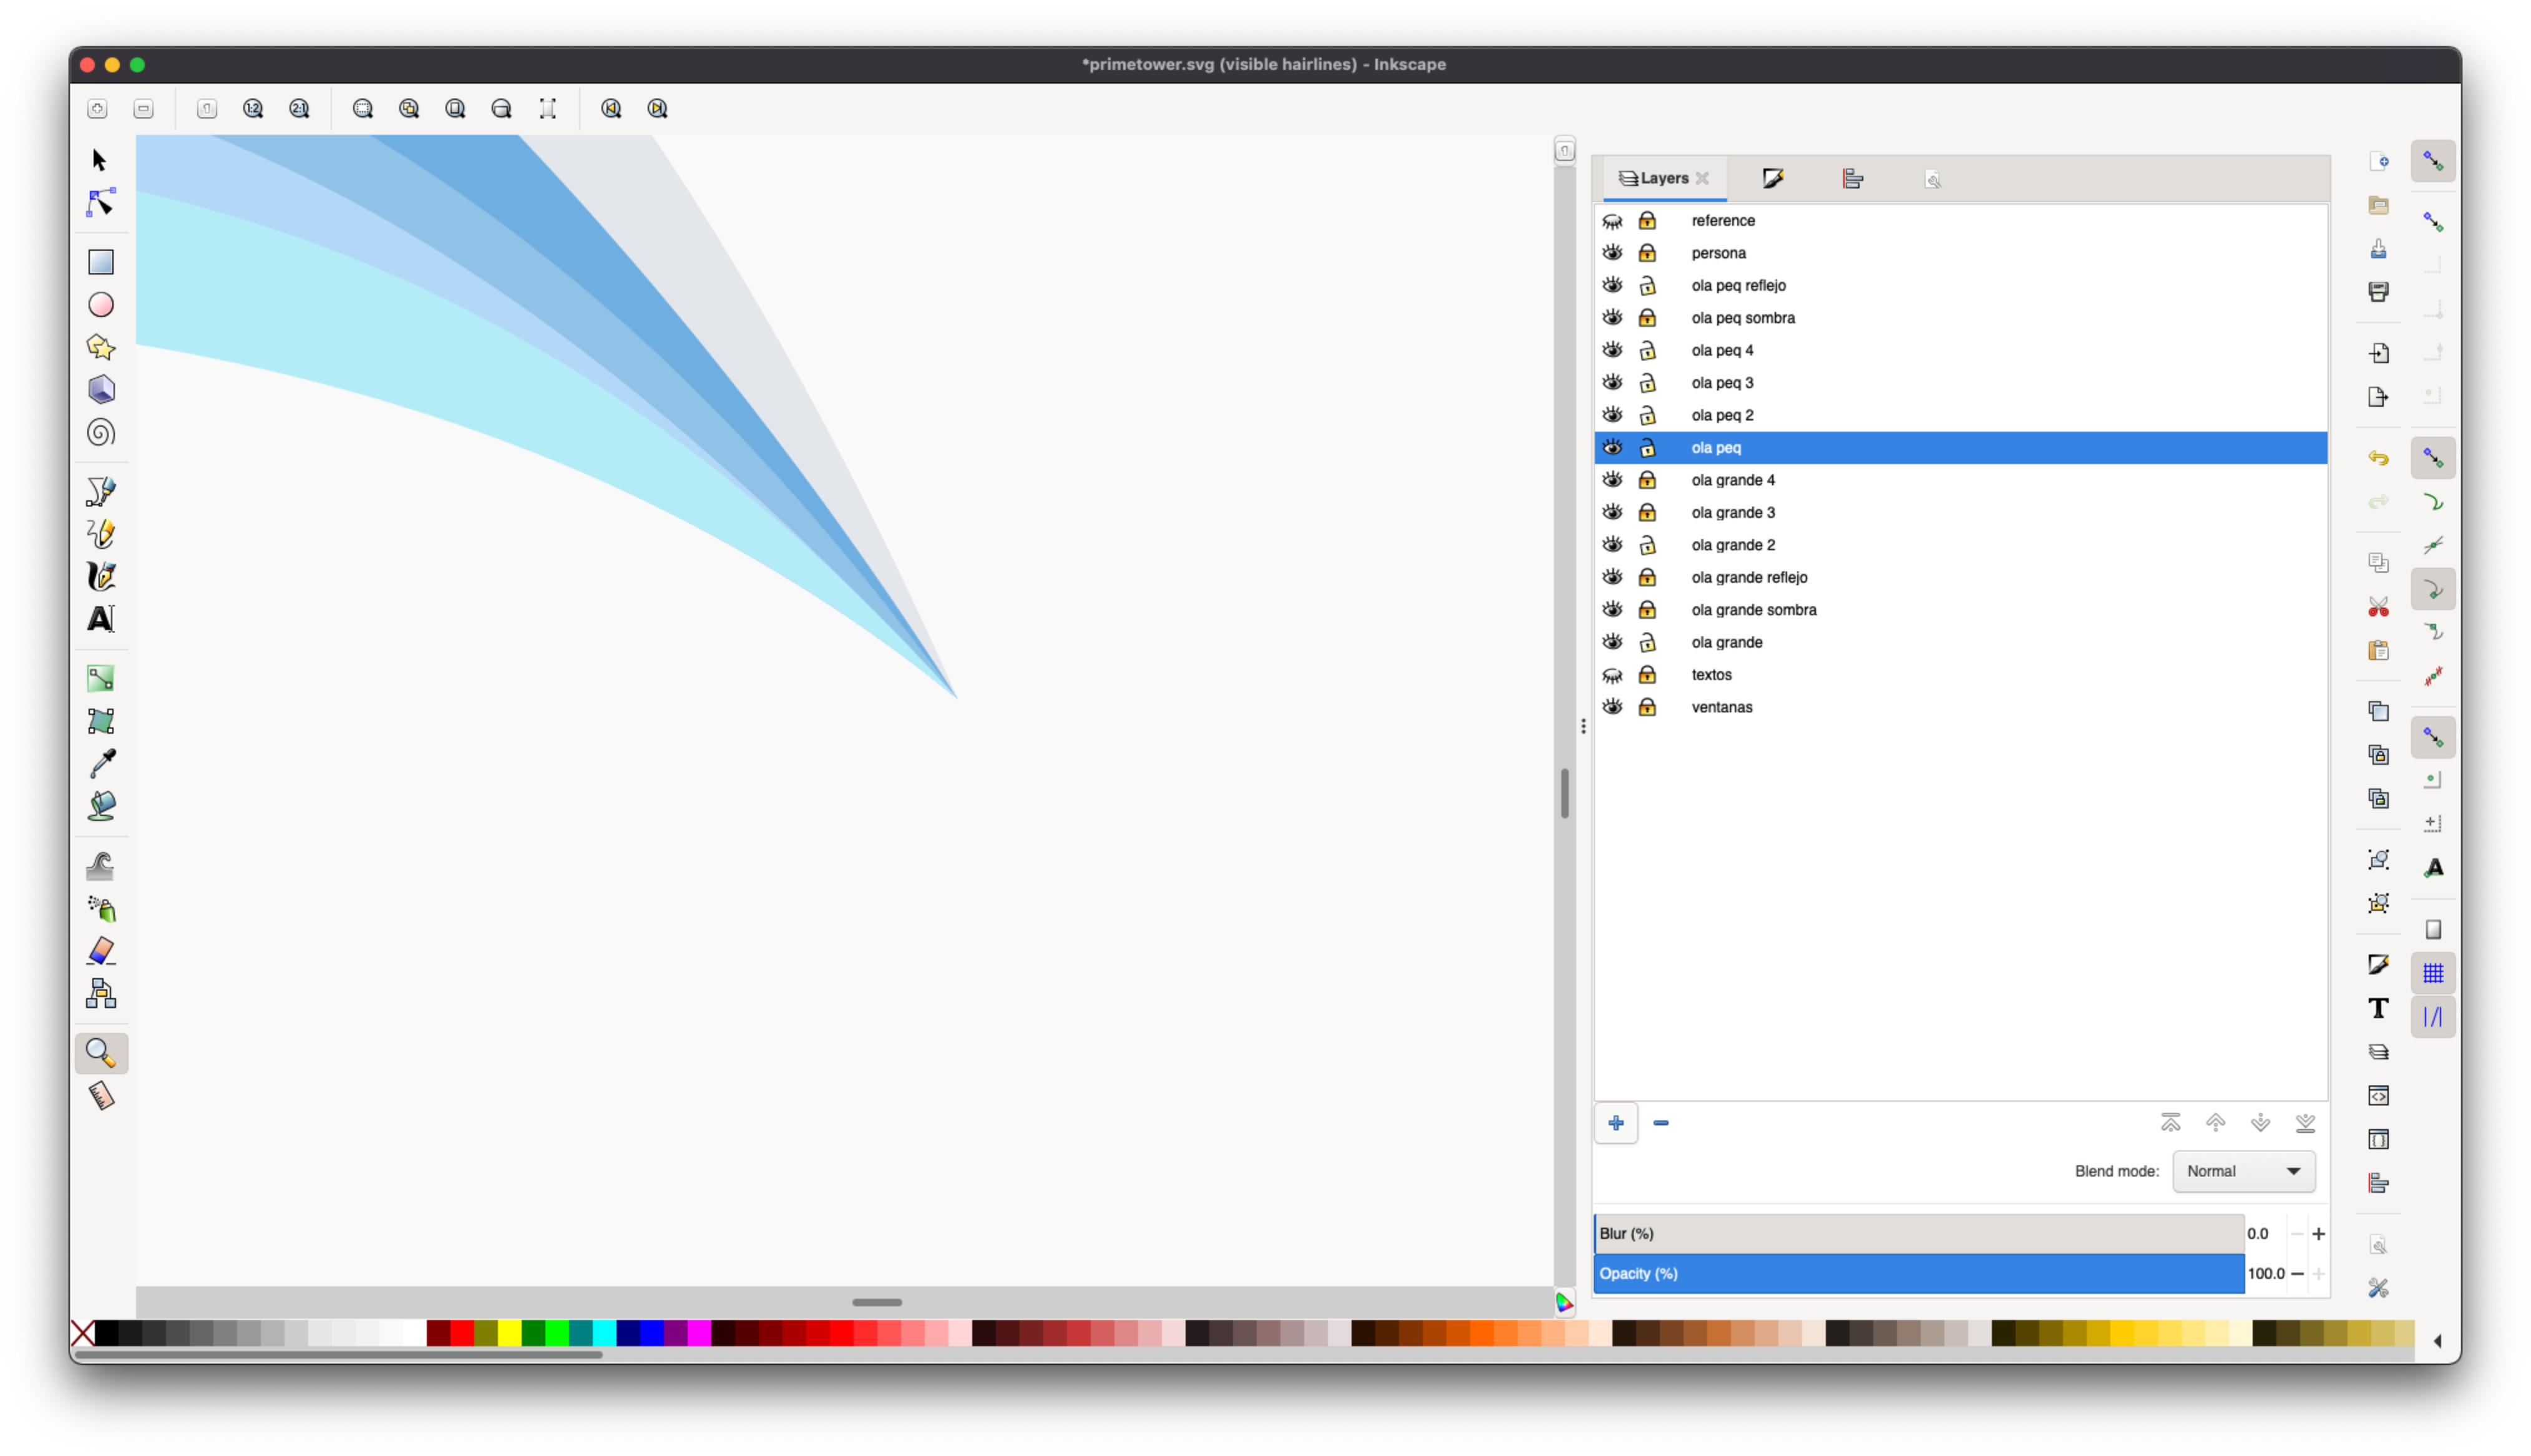
Task: Select the Gradient tool
Action: tap(101, 679)
